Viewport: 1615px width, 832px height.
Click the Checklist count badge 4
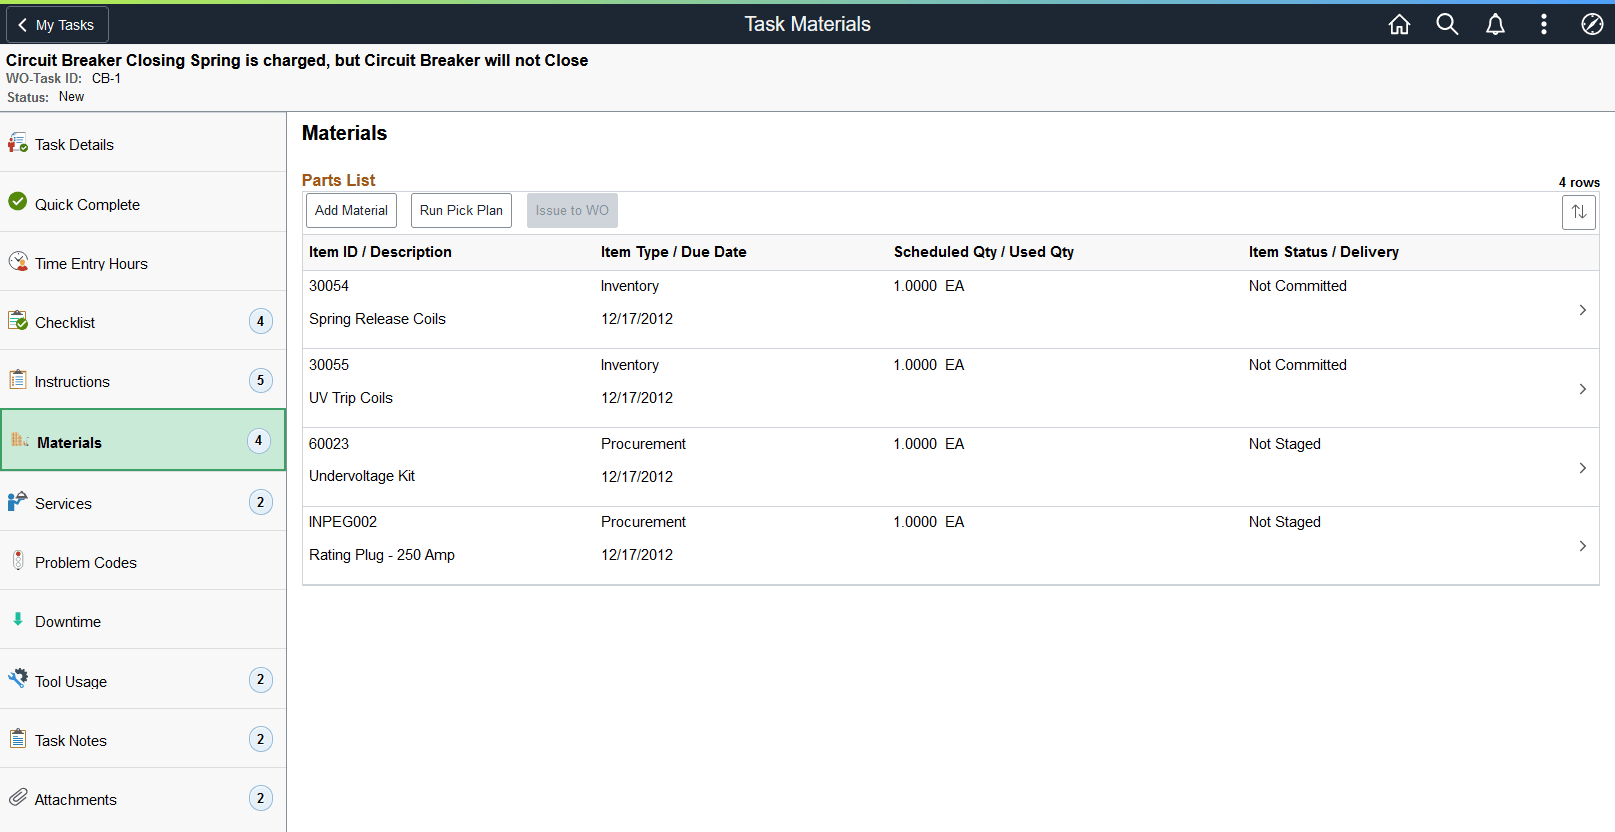coord(260,321)
